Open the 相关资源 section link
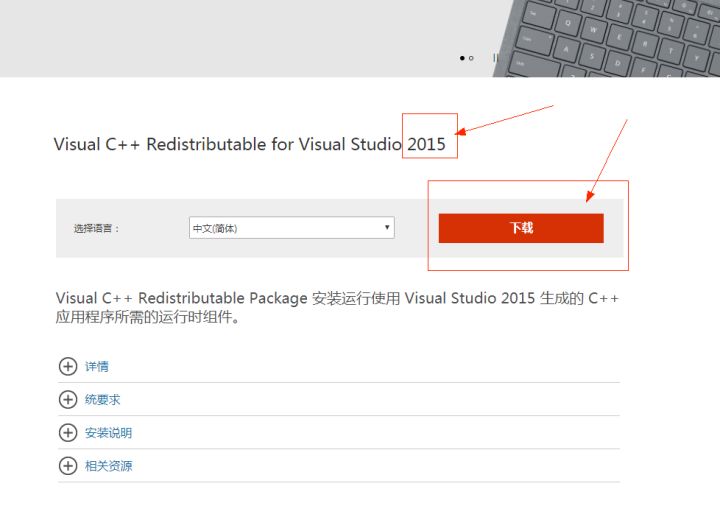This screenshot has width=720, height=517. [x=108, y=465]
